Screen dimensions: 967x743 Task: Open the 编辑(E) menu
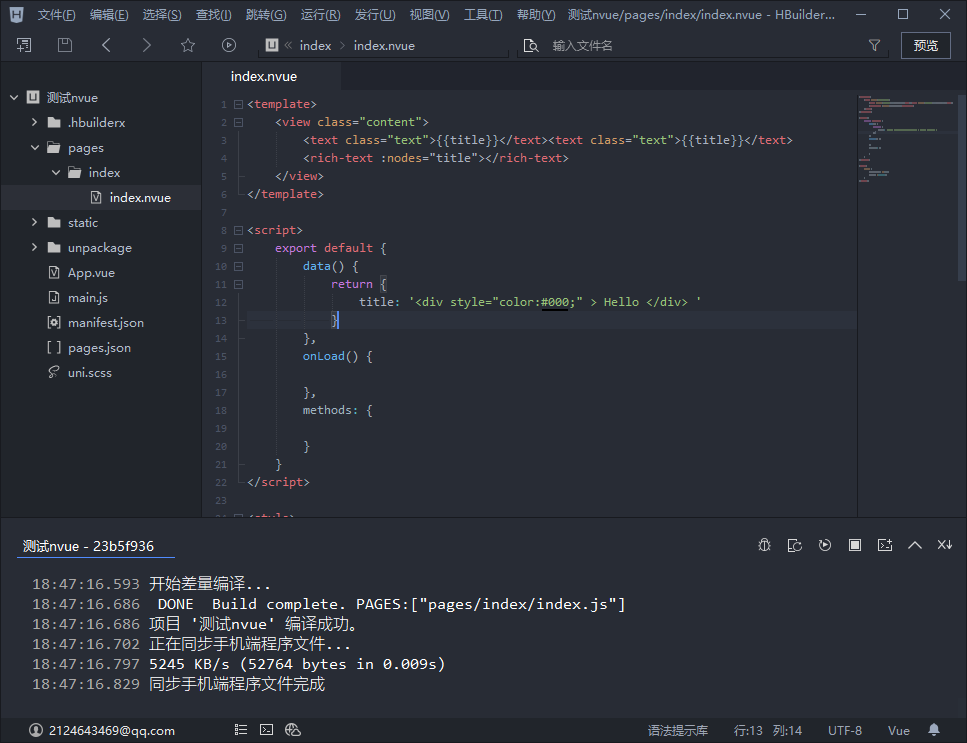click(x=109, y=14)
